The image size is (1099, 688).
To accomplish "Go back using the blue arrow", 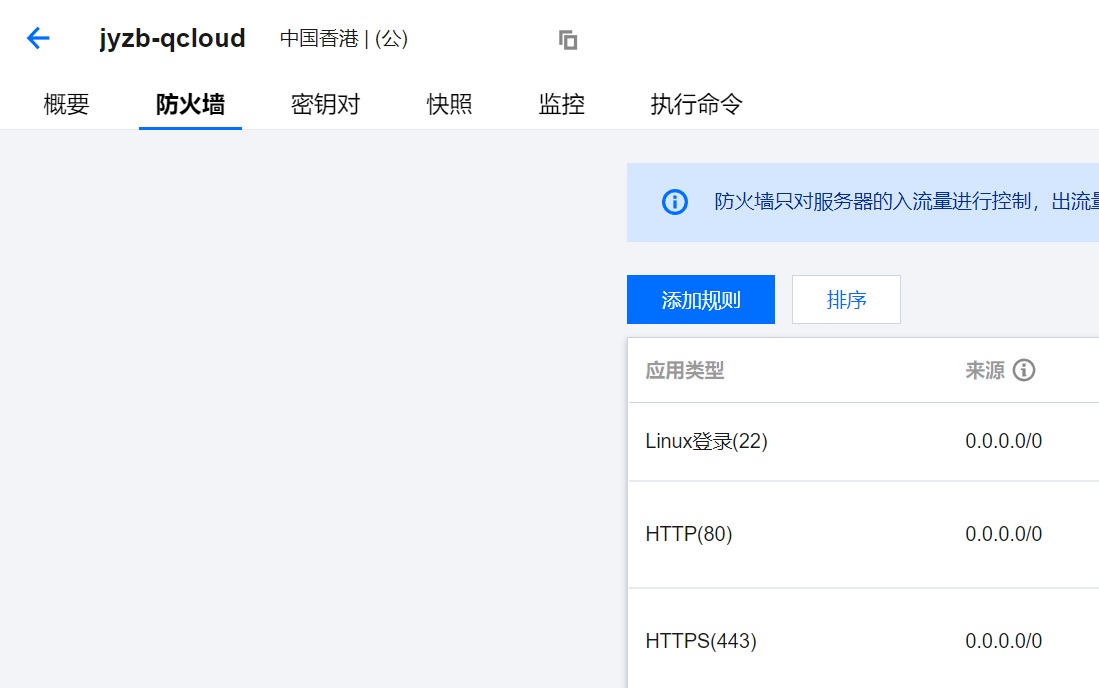I will [38, 39].
